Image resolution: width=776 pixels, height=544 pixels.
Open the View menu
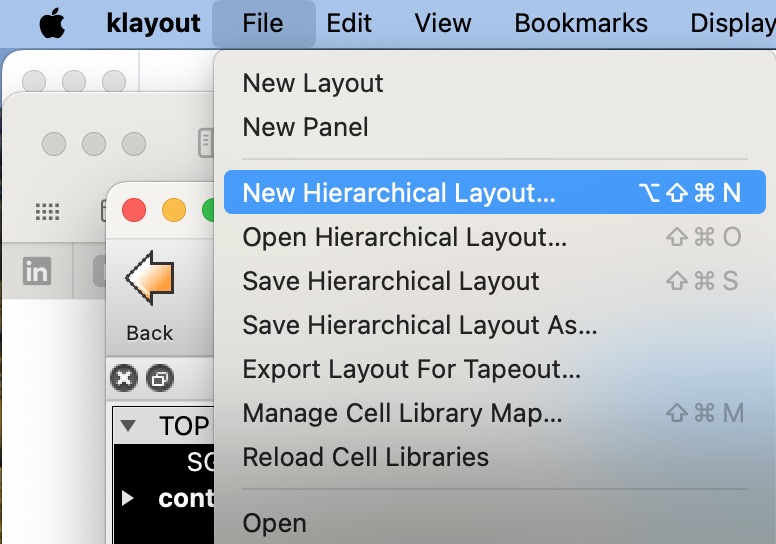(443, 23)
